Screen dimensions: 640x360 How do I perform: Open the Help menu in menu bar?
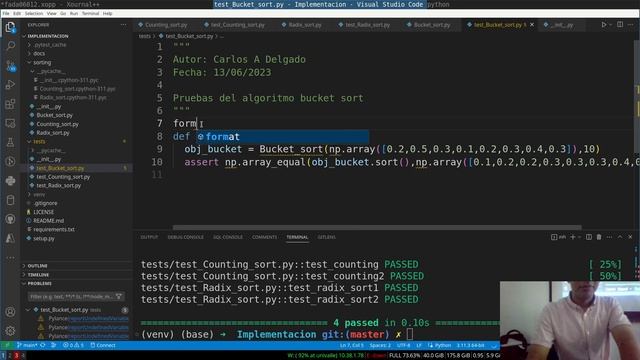tap(107, 13)
